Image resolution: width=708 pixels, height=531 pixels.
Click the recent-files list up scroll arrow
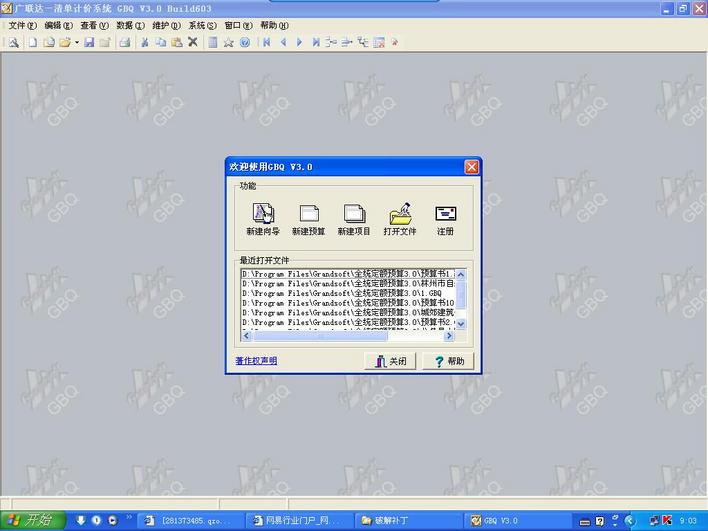(x=461, y=275)
